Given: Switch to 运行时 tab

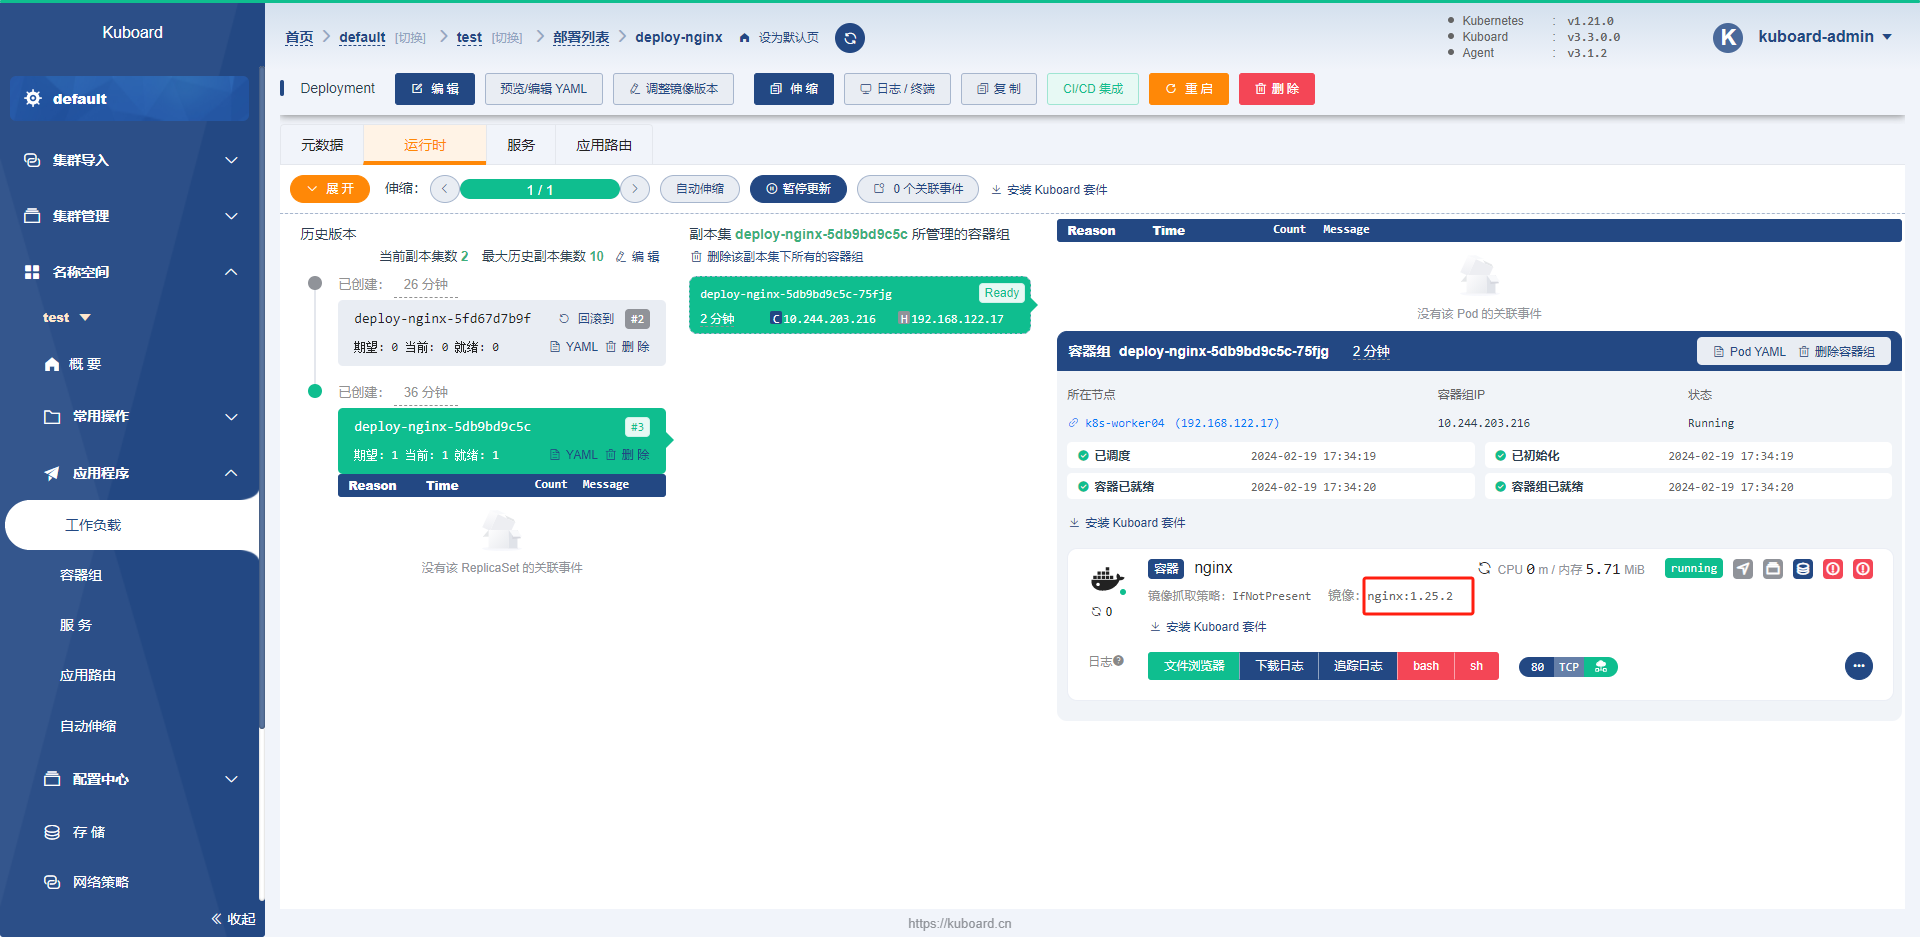Looking at the screenshot, I should pyautogui.click(x=425, y=145).
